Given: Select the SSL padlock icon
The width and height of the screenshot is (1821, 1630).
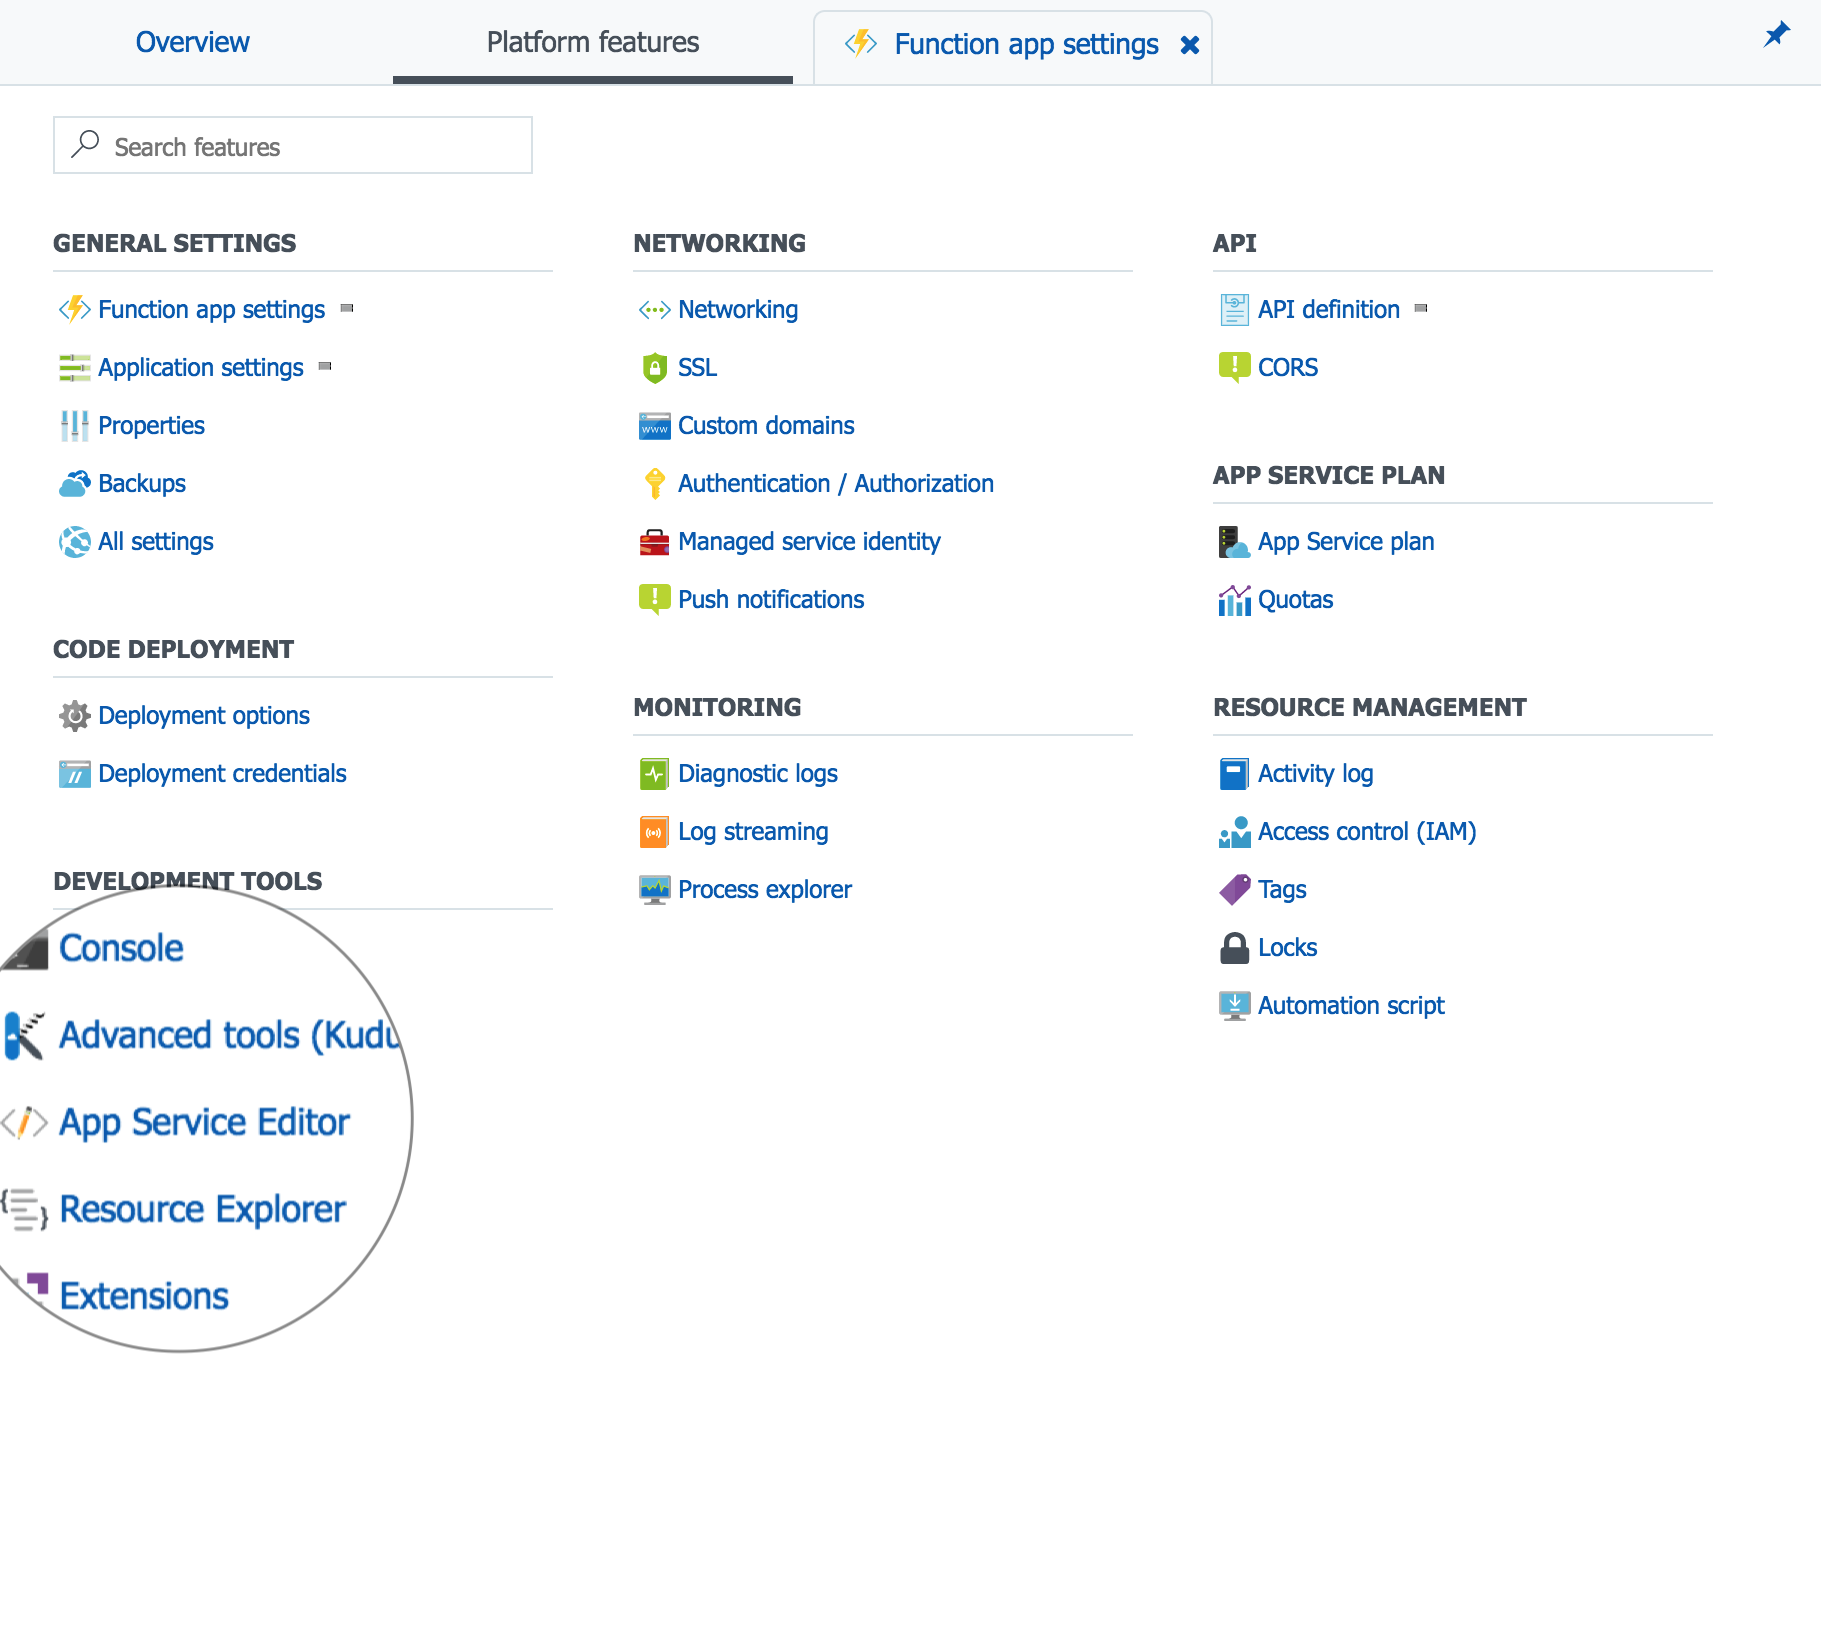Looking at the screenshot, I should point(653,367).
